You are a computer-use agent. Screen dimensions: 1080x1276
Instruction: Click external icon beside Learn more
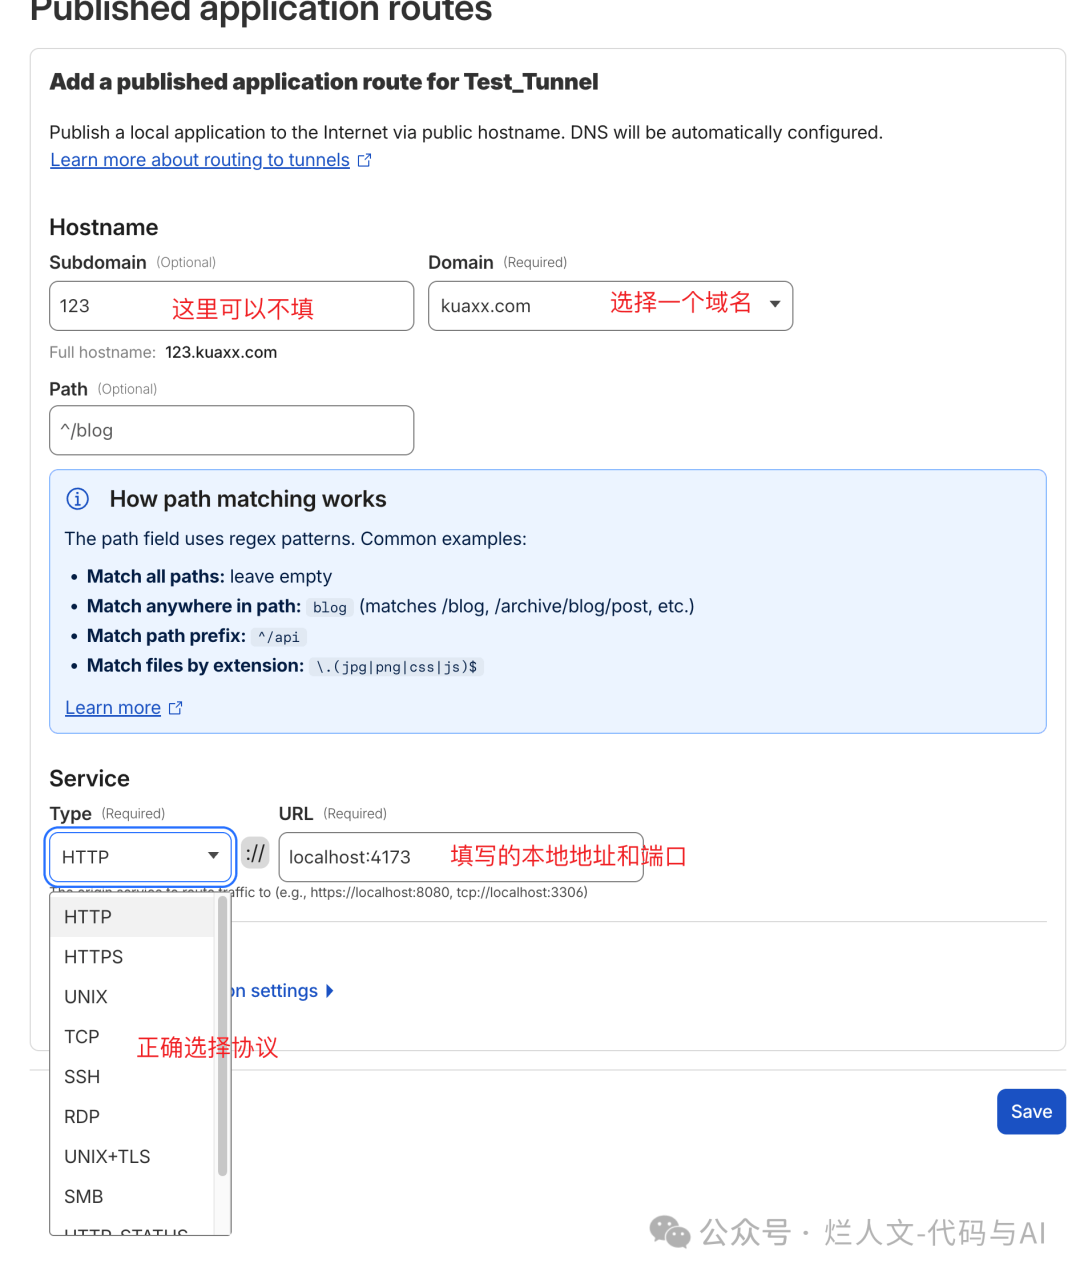click(x=176, y=708)
